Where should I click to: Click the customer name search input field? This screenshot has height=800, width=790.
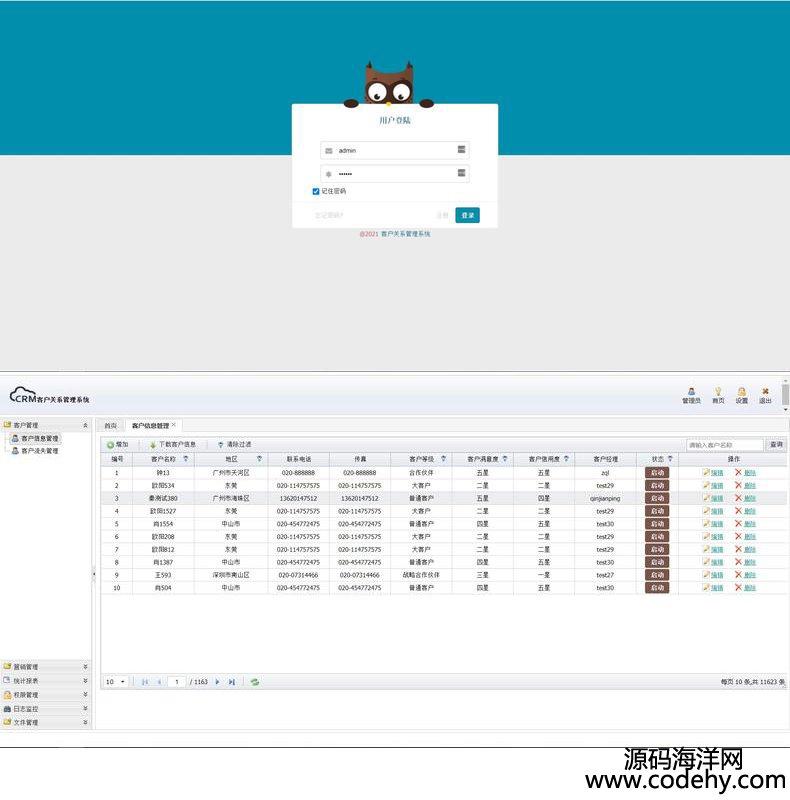coord(723,445)
